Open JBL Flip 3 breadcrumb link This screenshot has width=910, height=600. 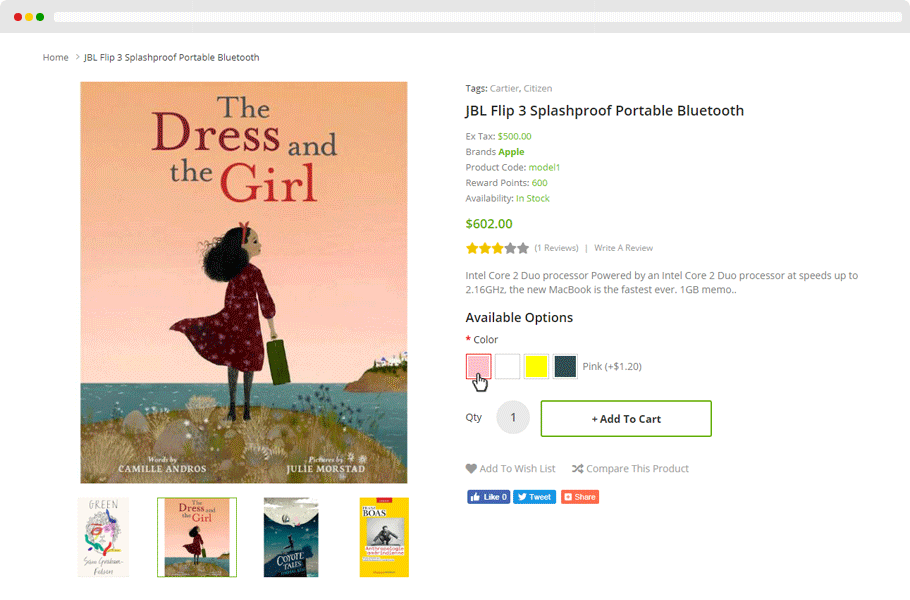(171, 58)
